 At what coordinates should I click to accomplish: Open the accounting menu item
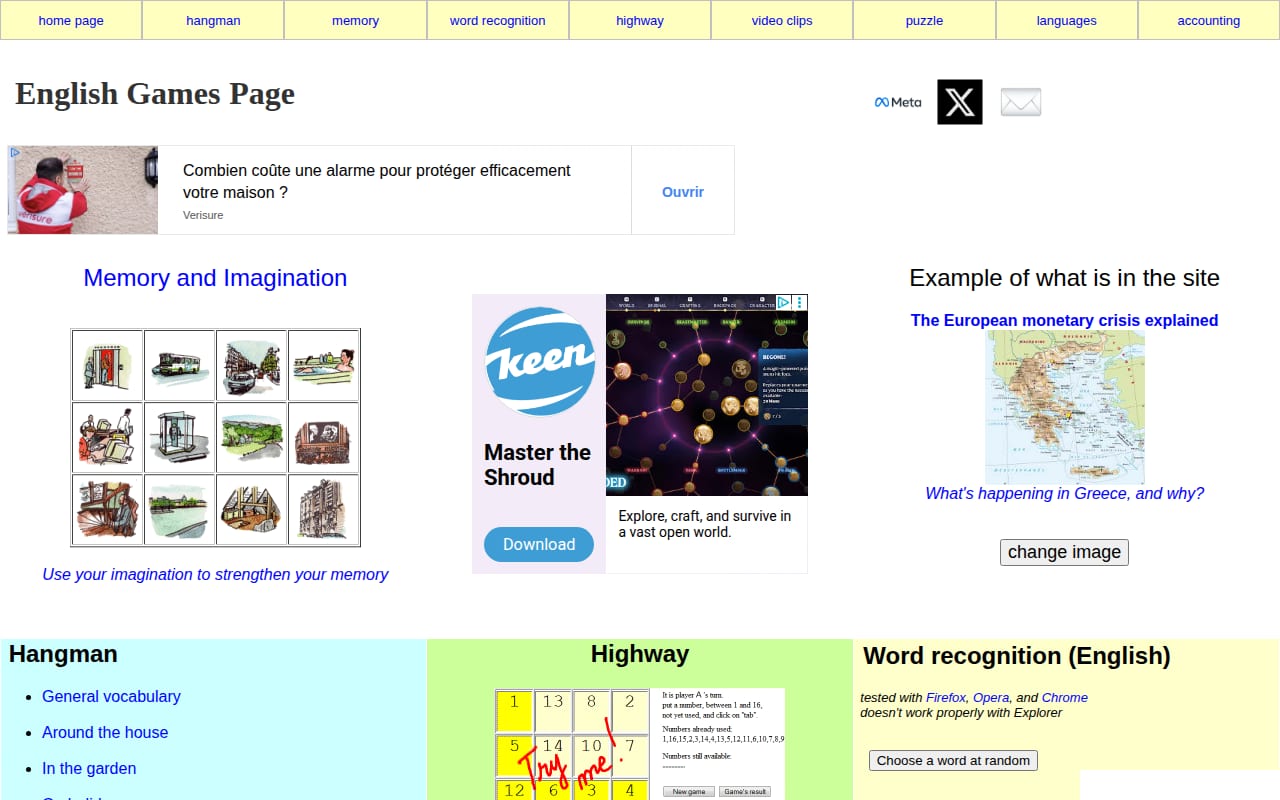coord(1209,20)
